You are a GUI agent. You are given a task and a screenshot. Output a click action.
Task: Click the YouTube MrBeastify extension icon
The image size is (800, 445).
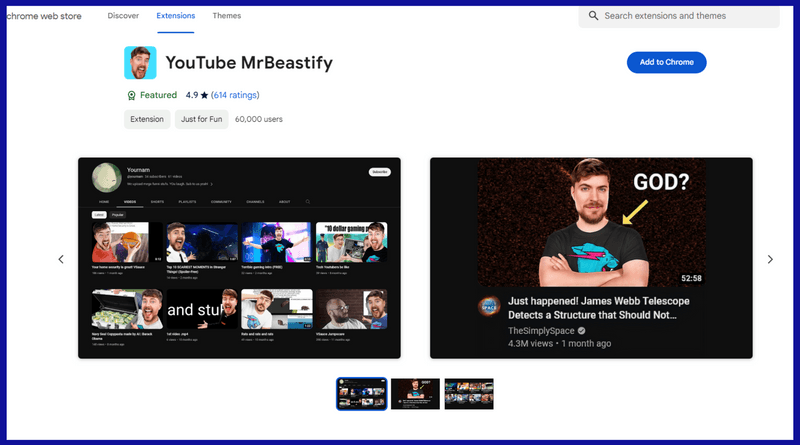[140, 63]
